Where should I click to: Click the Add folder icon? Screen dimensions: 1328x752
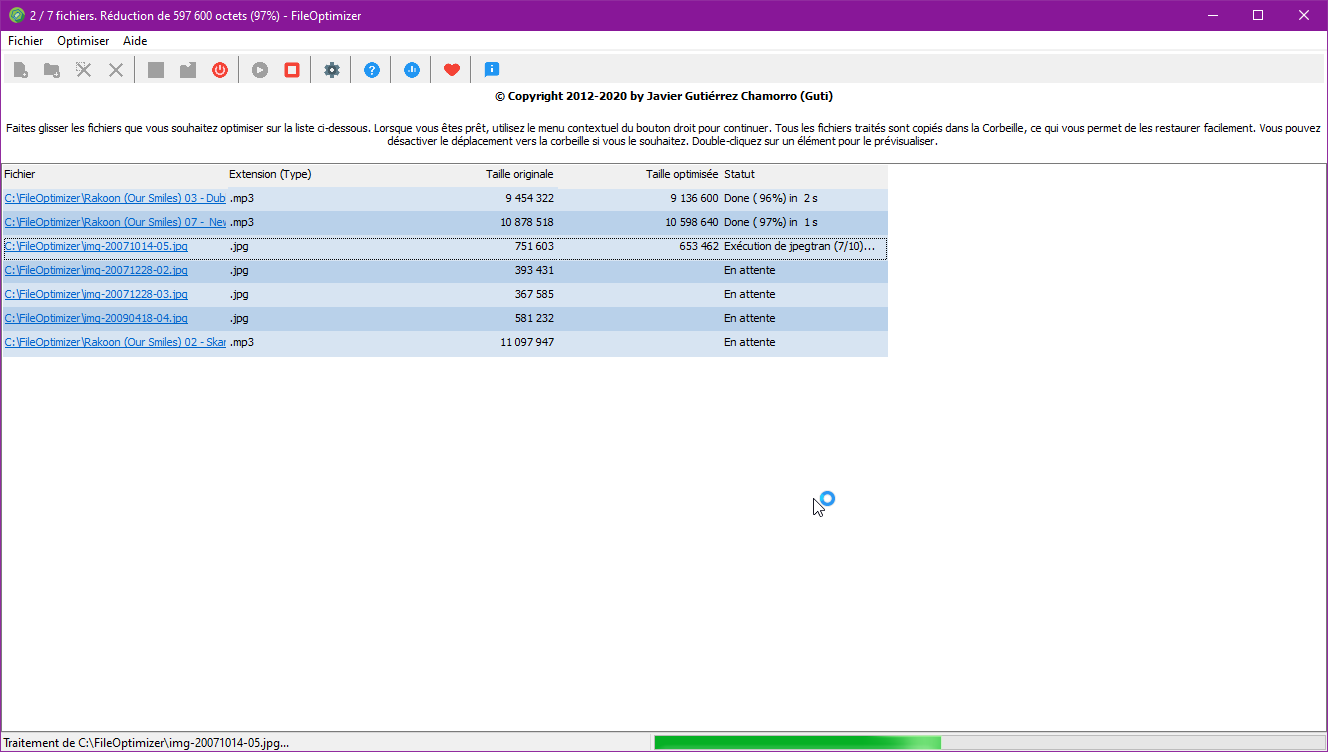point(51,69)
